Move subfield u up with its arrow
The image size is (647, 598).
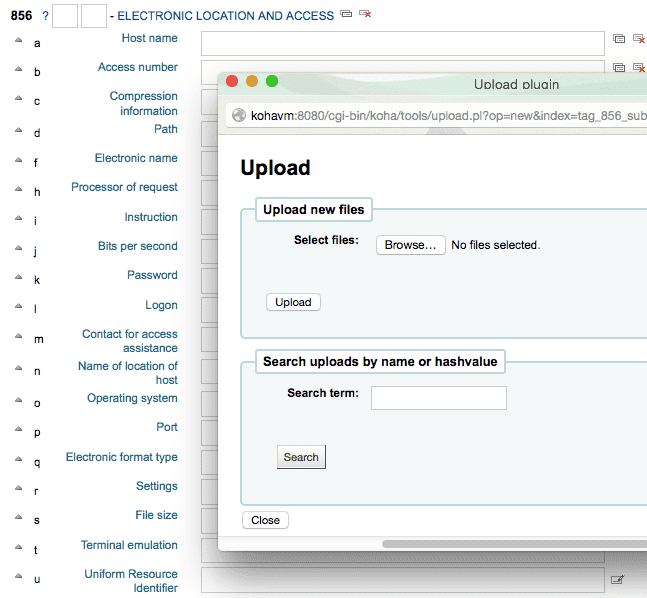point(18,578)
